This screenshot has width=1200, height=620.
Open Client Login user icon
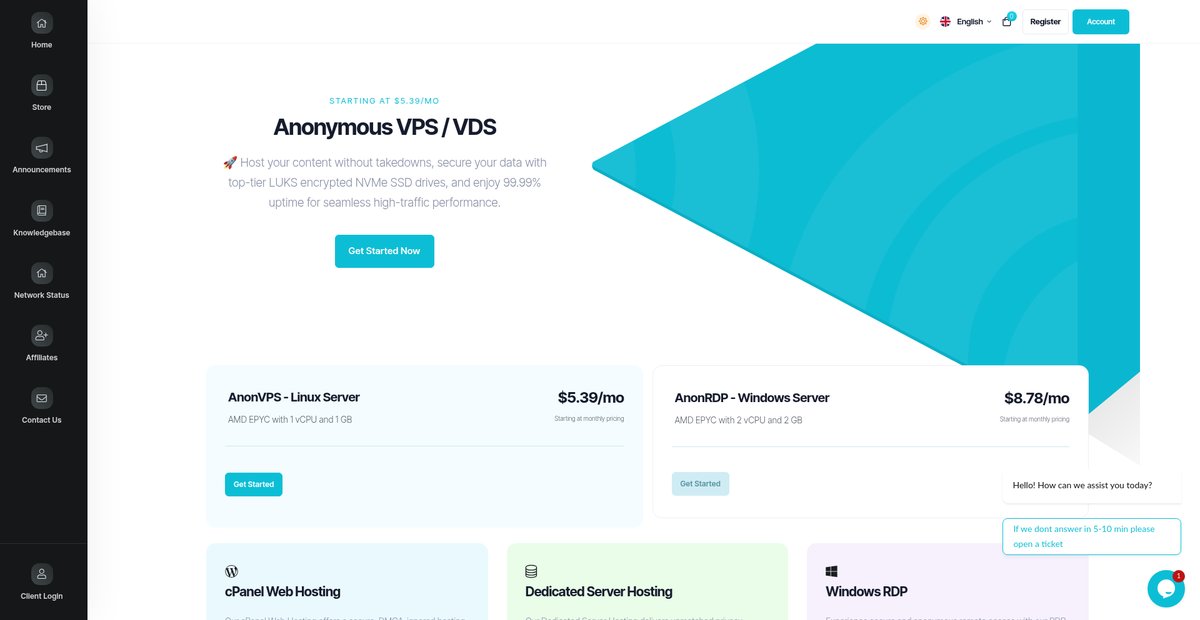tap(41, 574)
